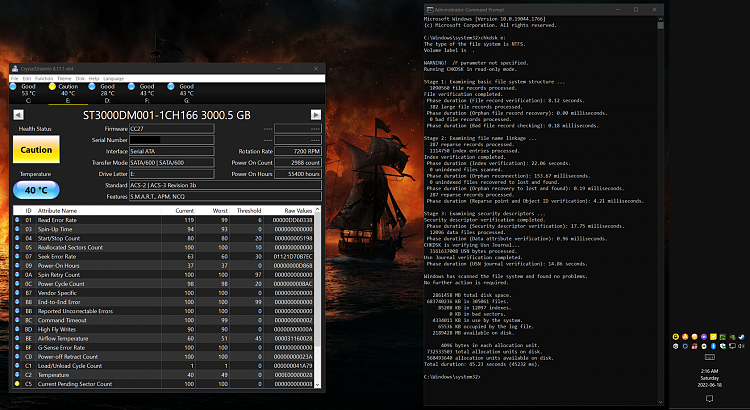This screenshot has width=750, height=410.
Task: Click the blue status dot beside 01 row
Action: pos(17,220)
